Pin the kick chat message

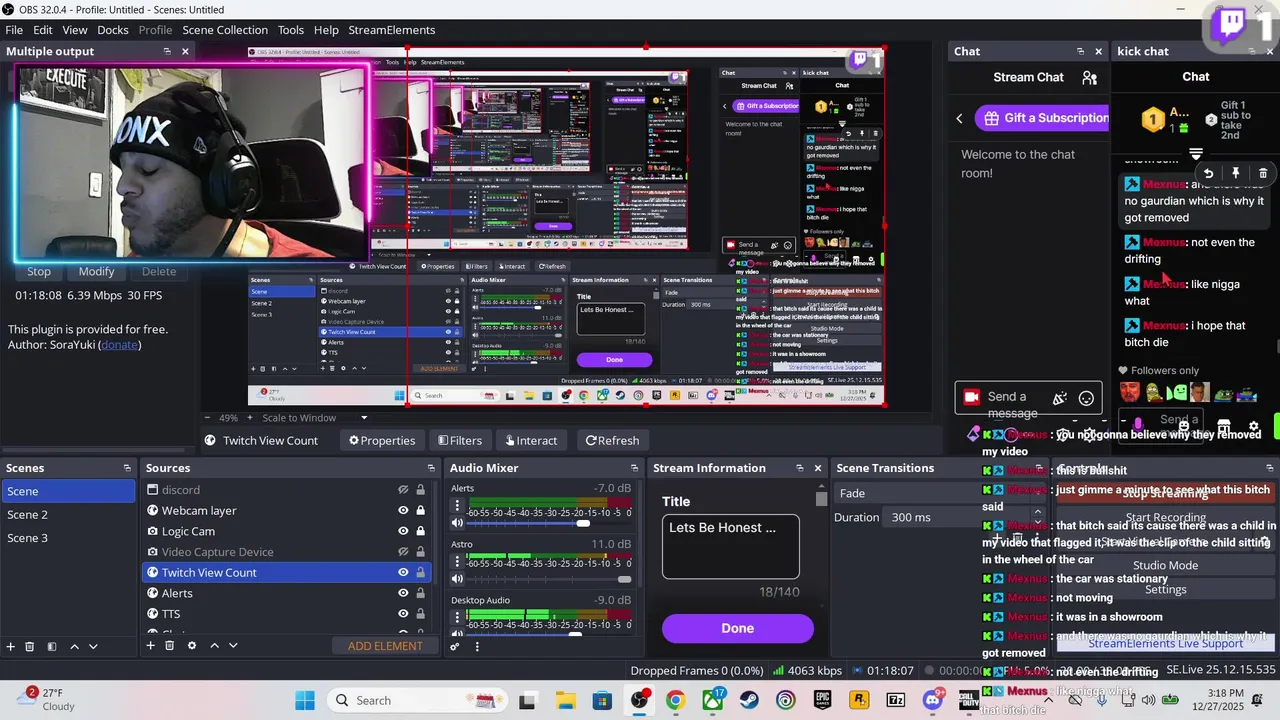pos(1236,173)
